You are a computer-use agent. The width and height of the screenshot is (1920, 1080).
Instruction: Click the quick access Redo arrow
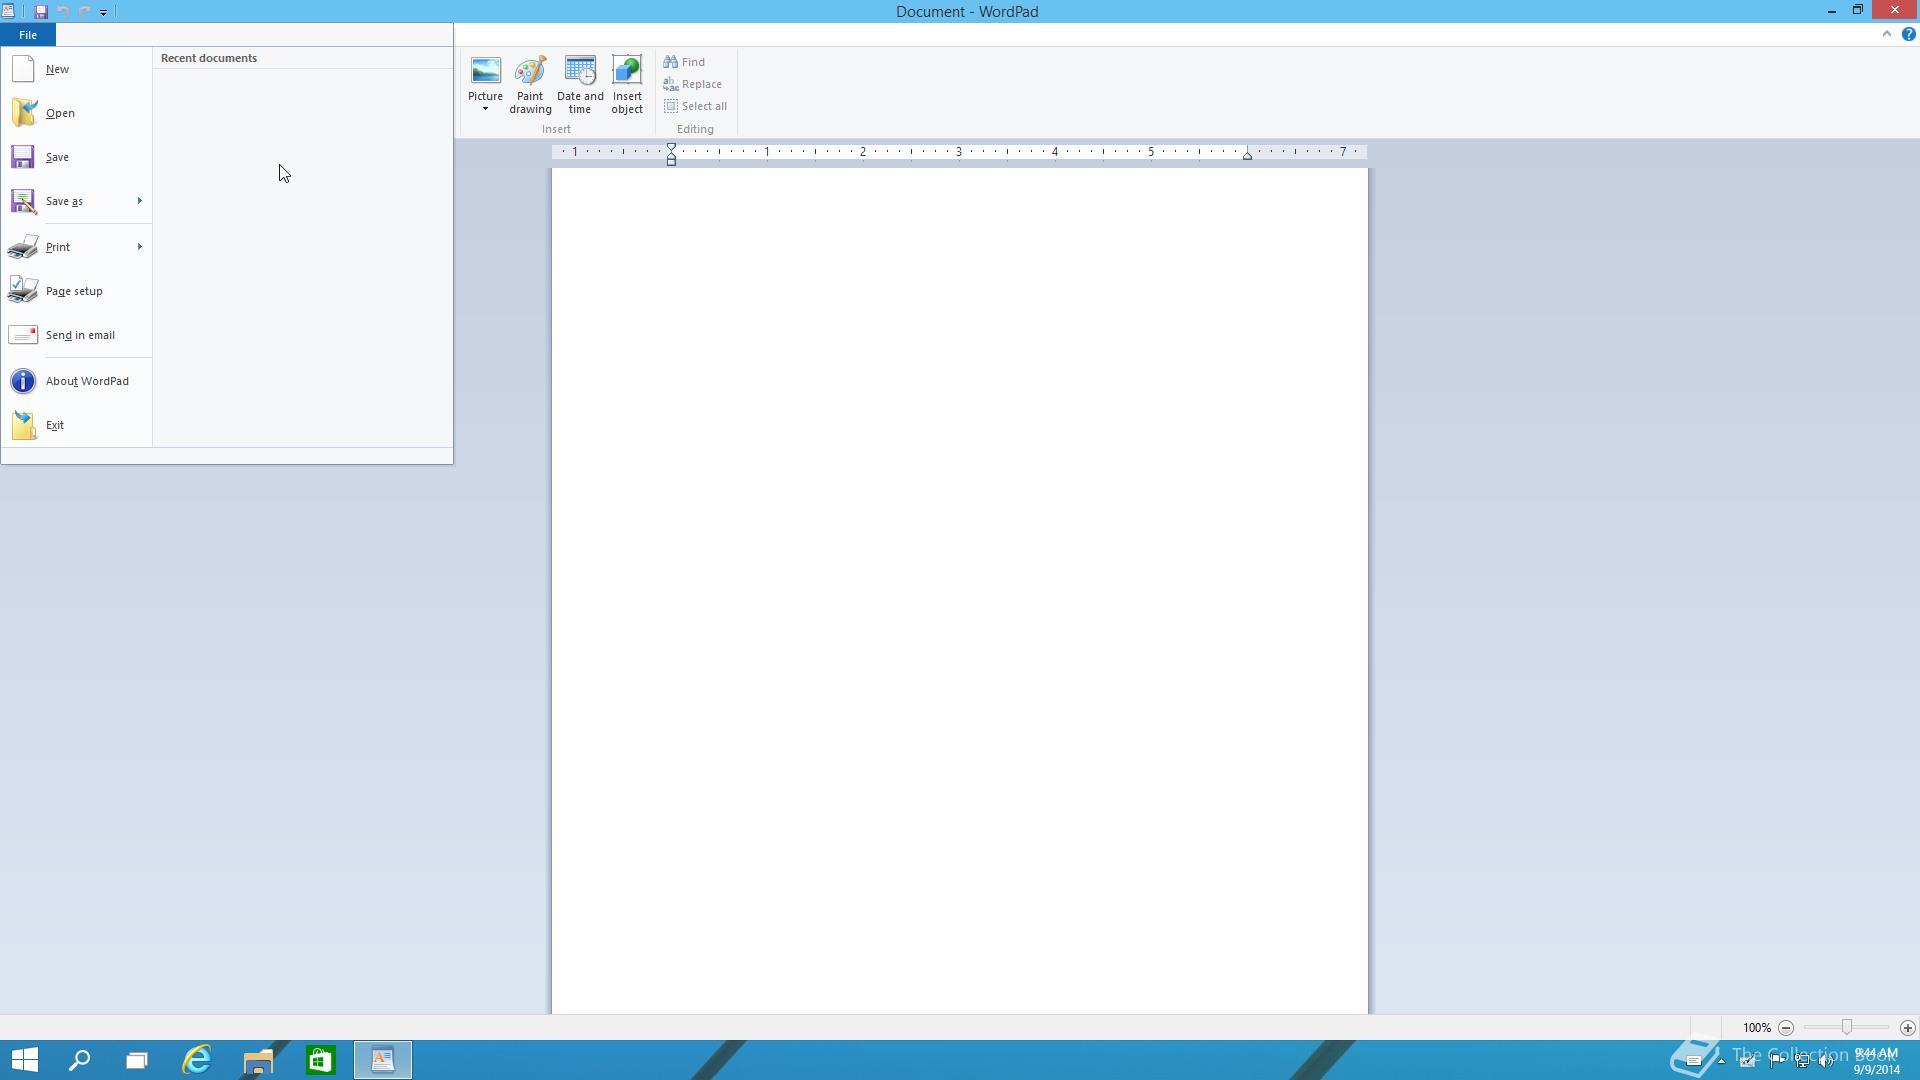tap(85, 12)
